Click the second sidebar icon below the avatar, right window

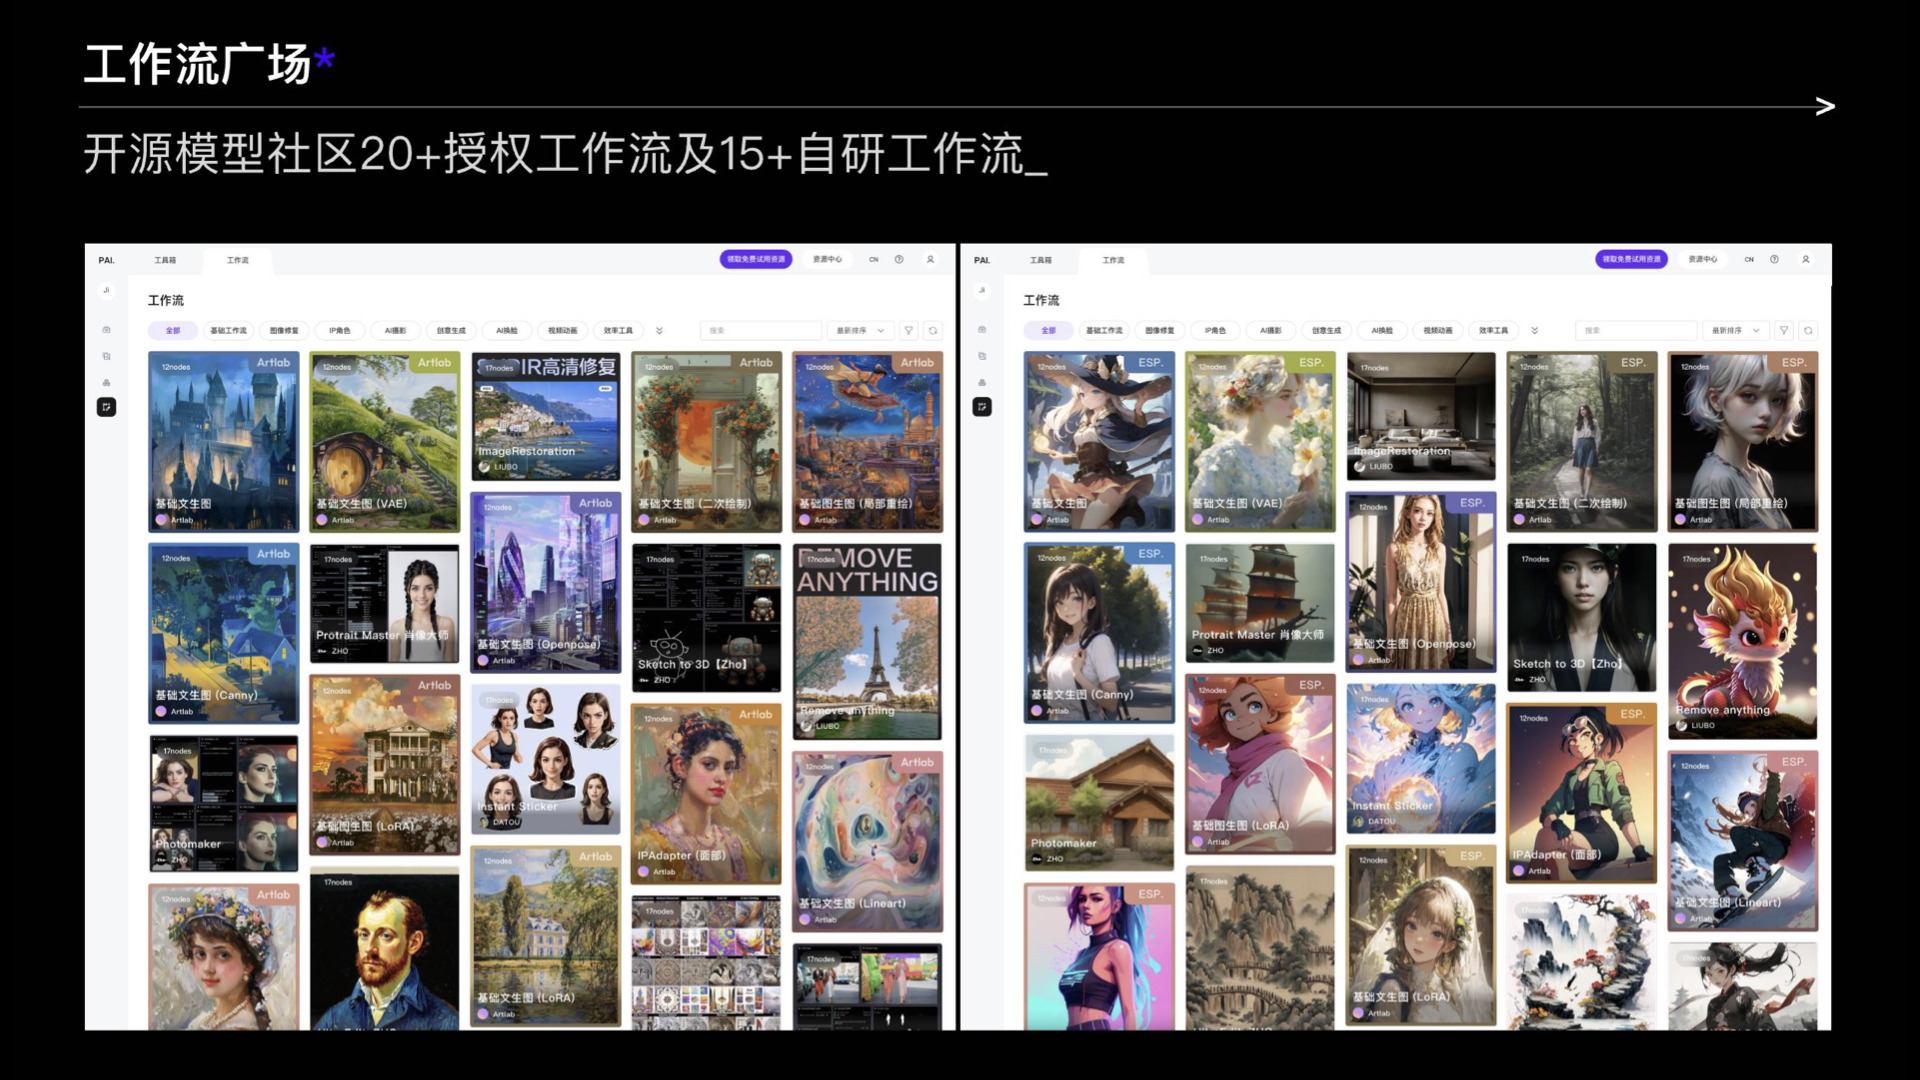point(982,356)
